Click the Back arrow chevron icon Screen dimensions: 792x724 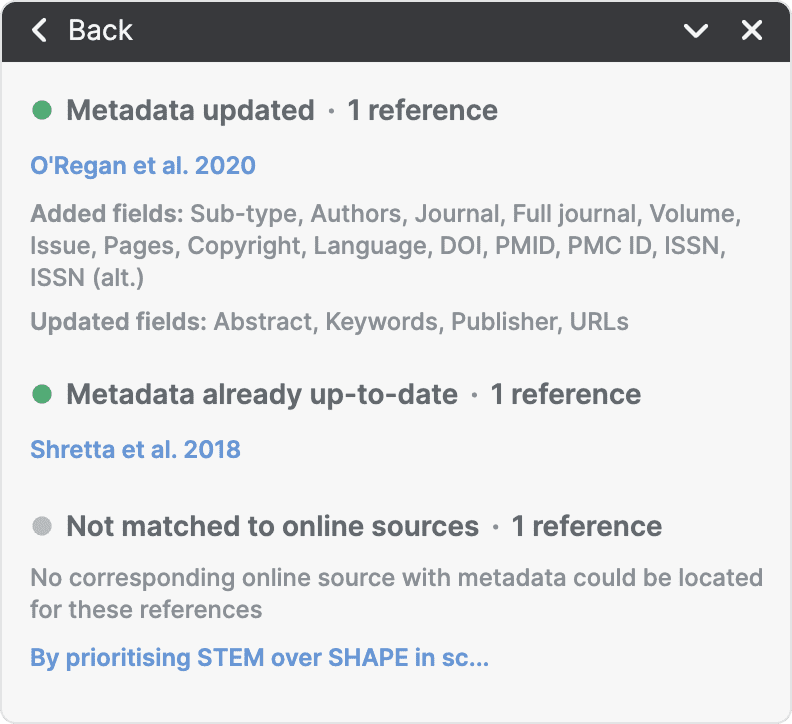coord(40,31)
